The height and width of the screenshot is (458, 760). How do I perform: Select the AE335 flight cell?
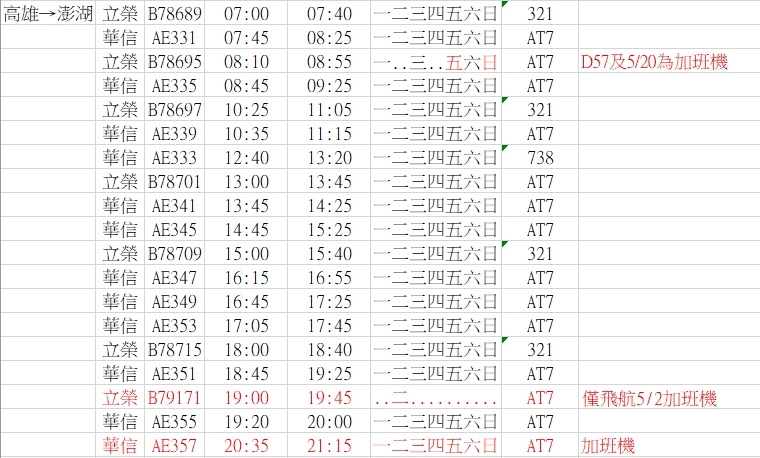174,86
